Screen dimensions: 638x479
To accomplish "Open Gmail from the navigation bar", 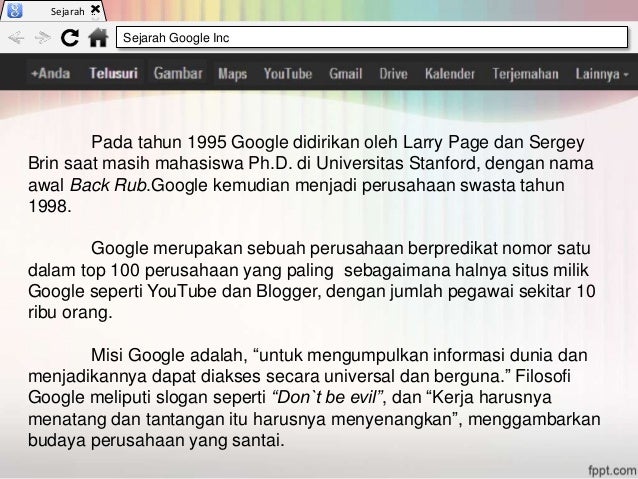I will (345, 74).
